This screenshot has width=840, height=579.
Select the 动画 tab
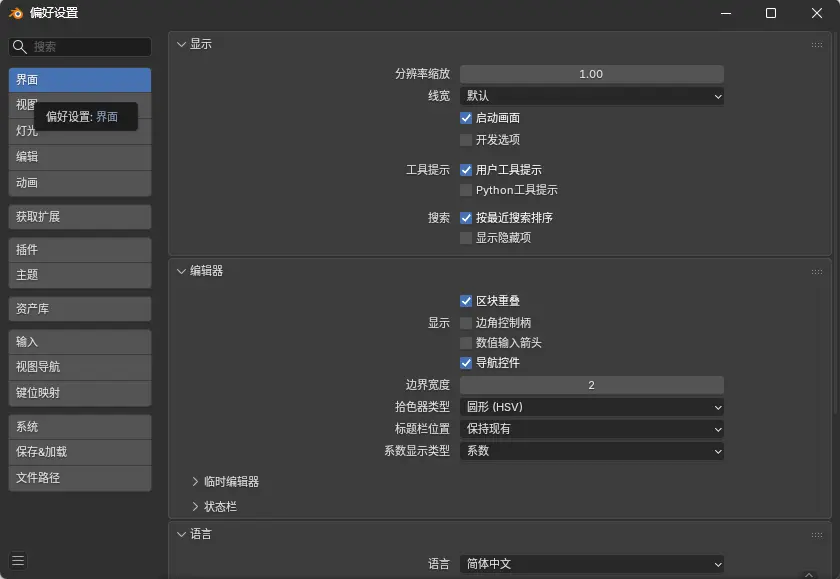click(x=80, y=183)
